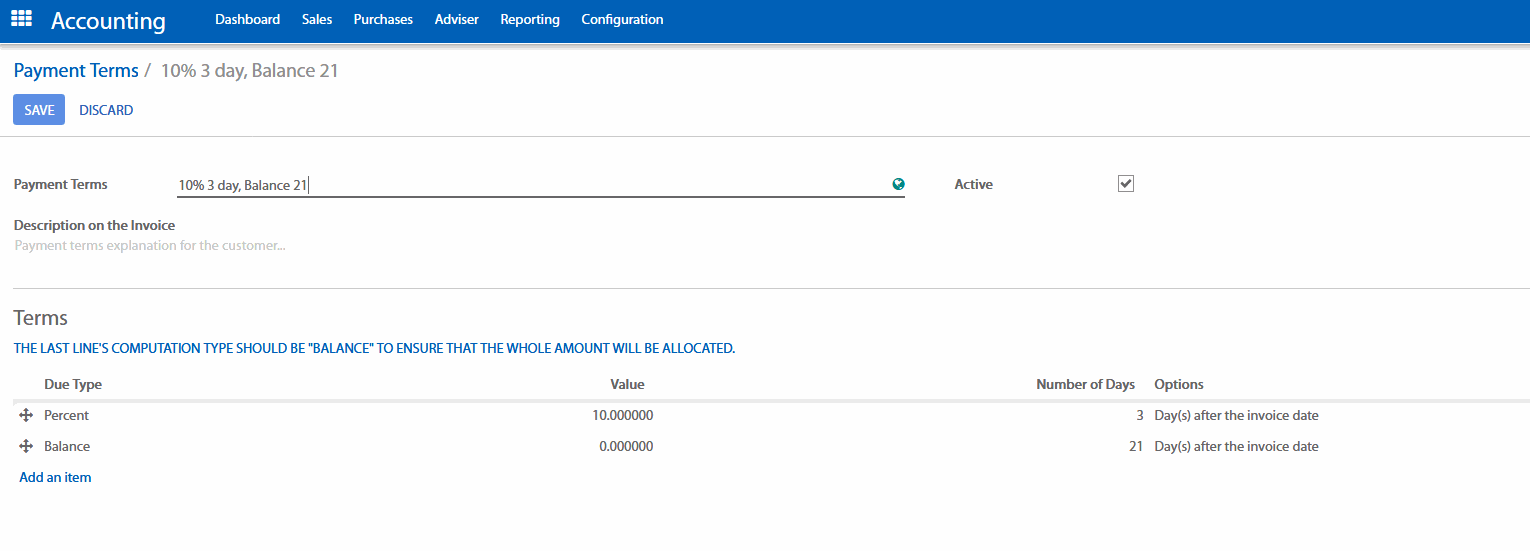This screenshot has width=1530, height=551.
Task: Click drag handle icon for Percent row
Action: pyautogui.click(x=27, y=416)
